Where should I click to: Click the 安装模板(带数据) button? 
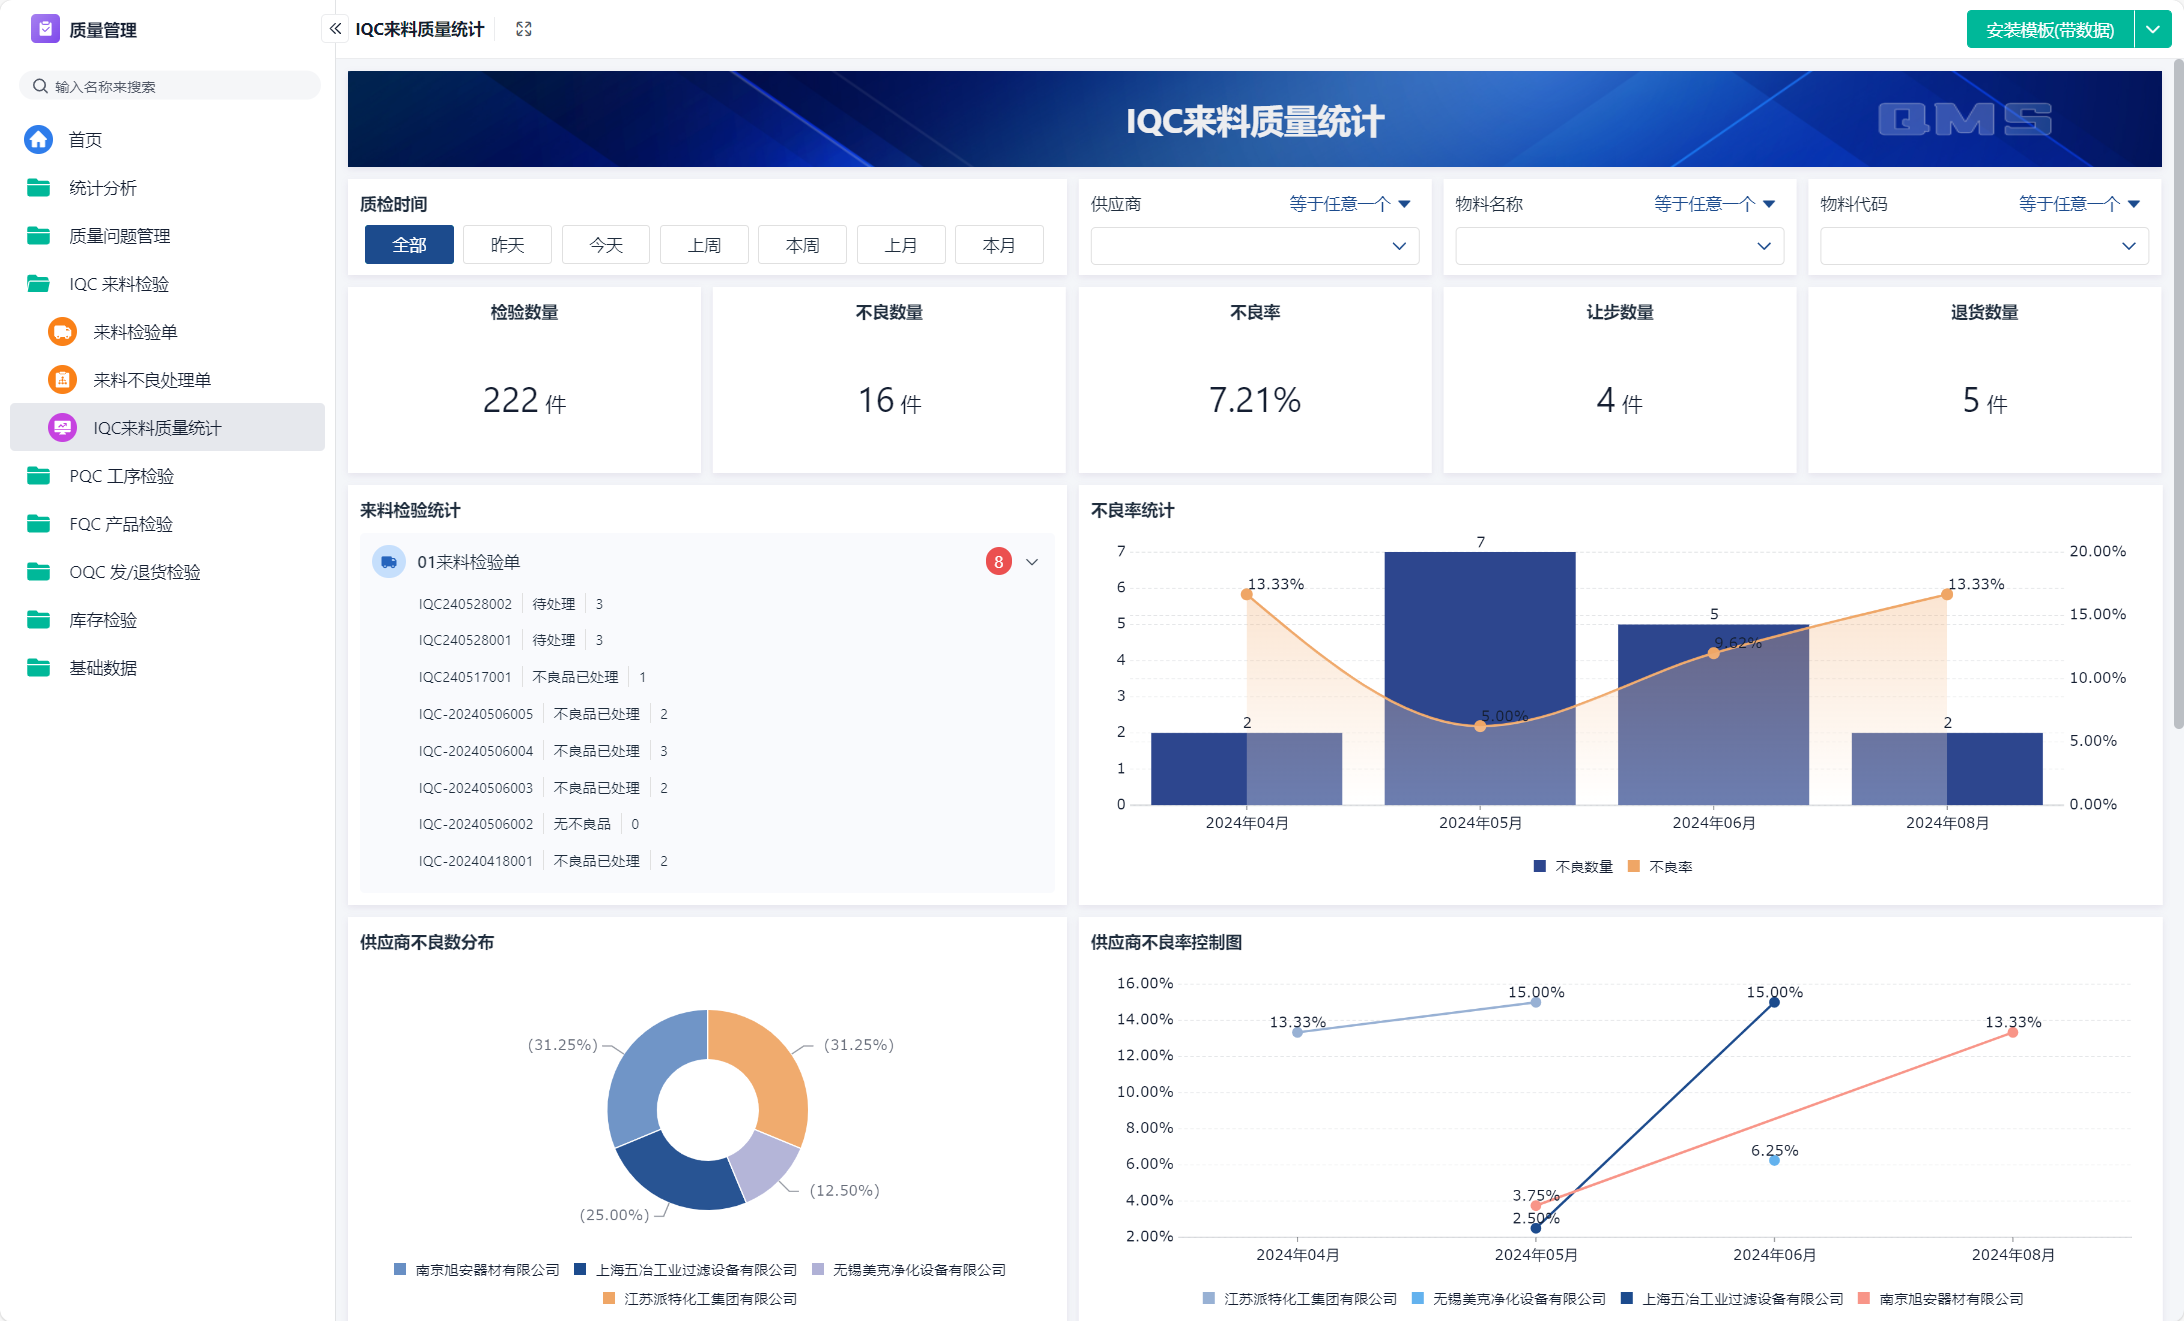[2049, 30]
